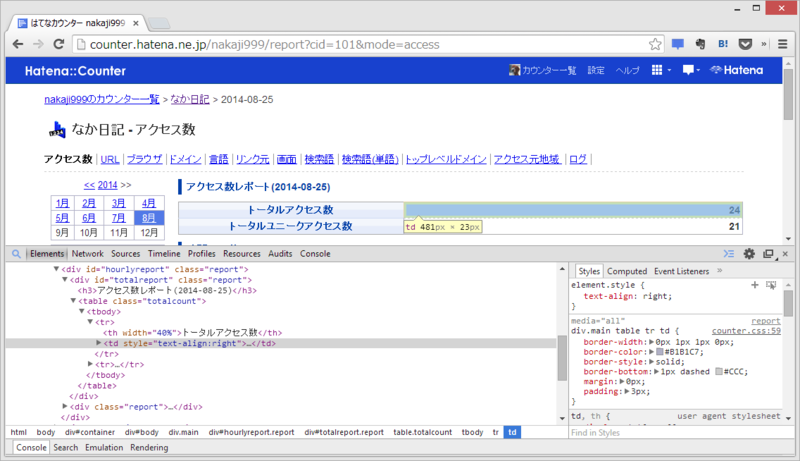800x461 pixels.
Task: Go back using the browser back arrow
Action: 18,44
